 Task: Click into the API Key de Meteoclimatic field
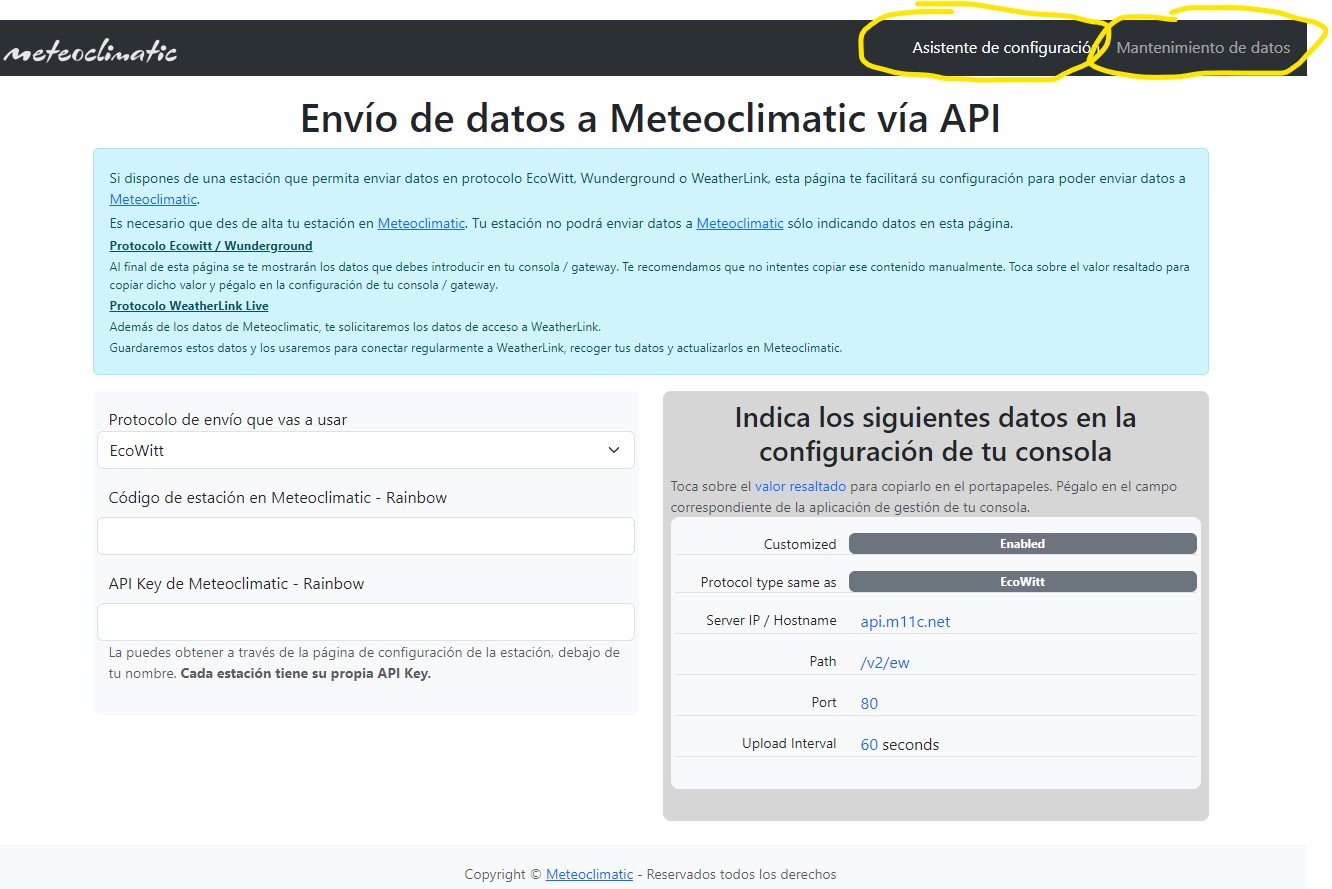click(x=365, y=622)
